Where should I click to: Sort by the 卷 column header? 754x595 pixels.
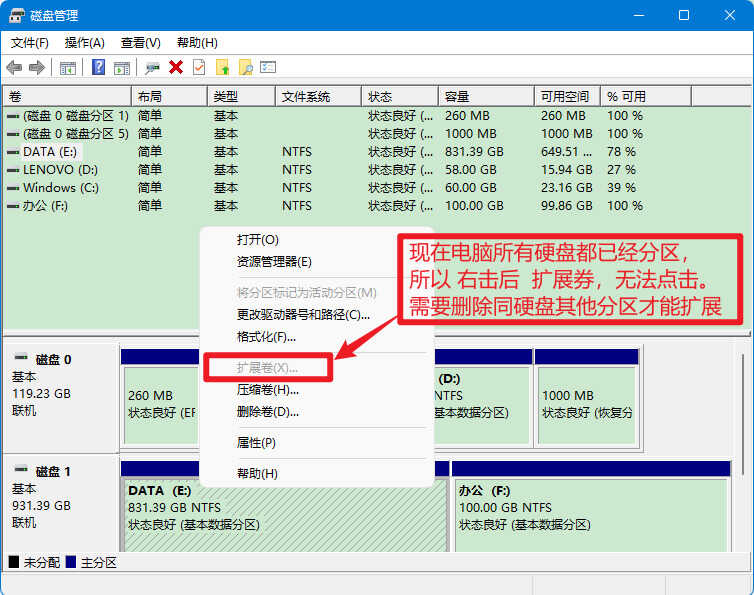pyautogui.click(x=67, y=97)
